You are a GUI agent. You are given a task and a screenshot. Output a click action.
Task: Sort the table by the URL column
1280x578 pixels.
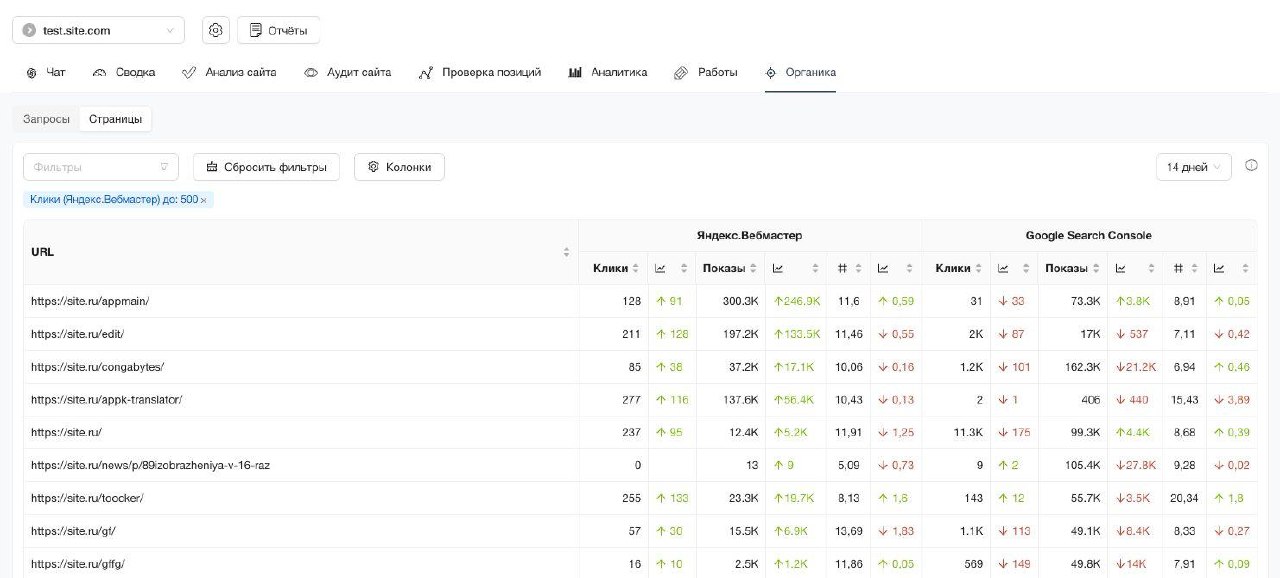[566, 252]
